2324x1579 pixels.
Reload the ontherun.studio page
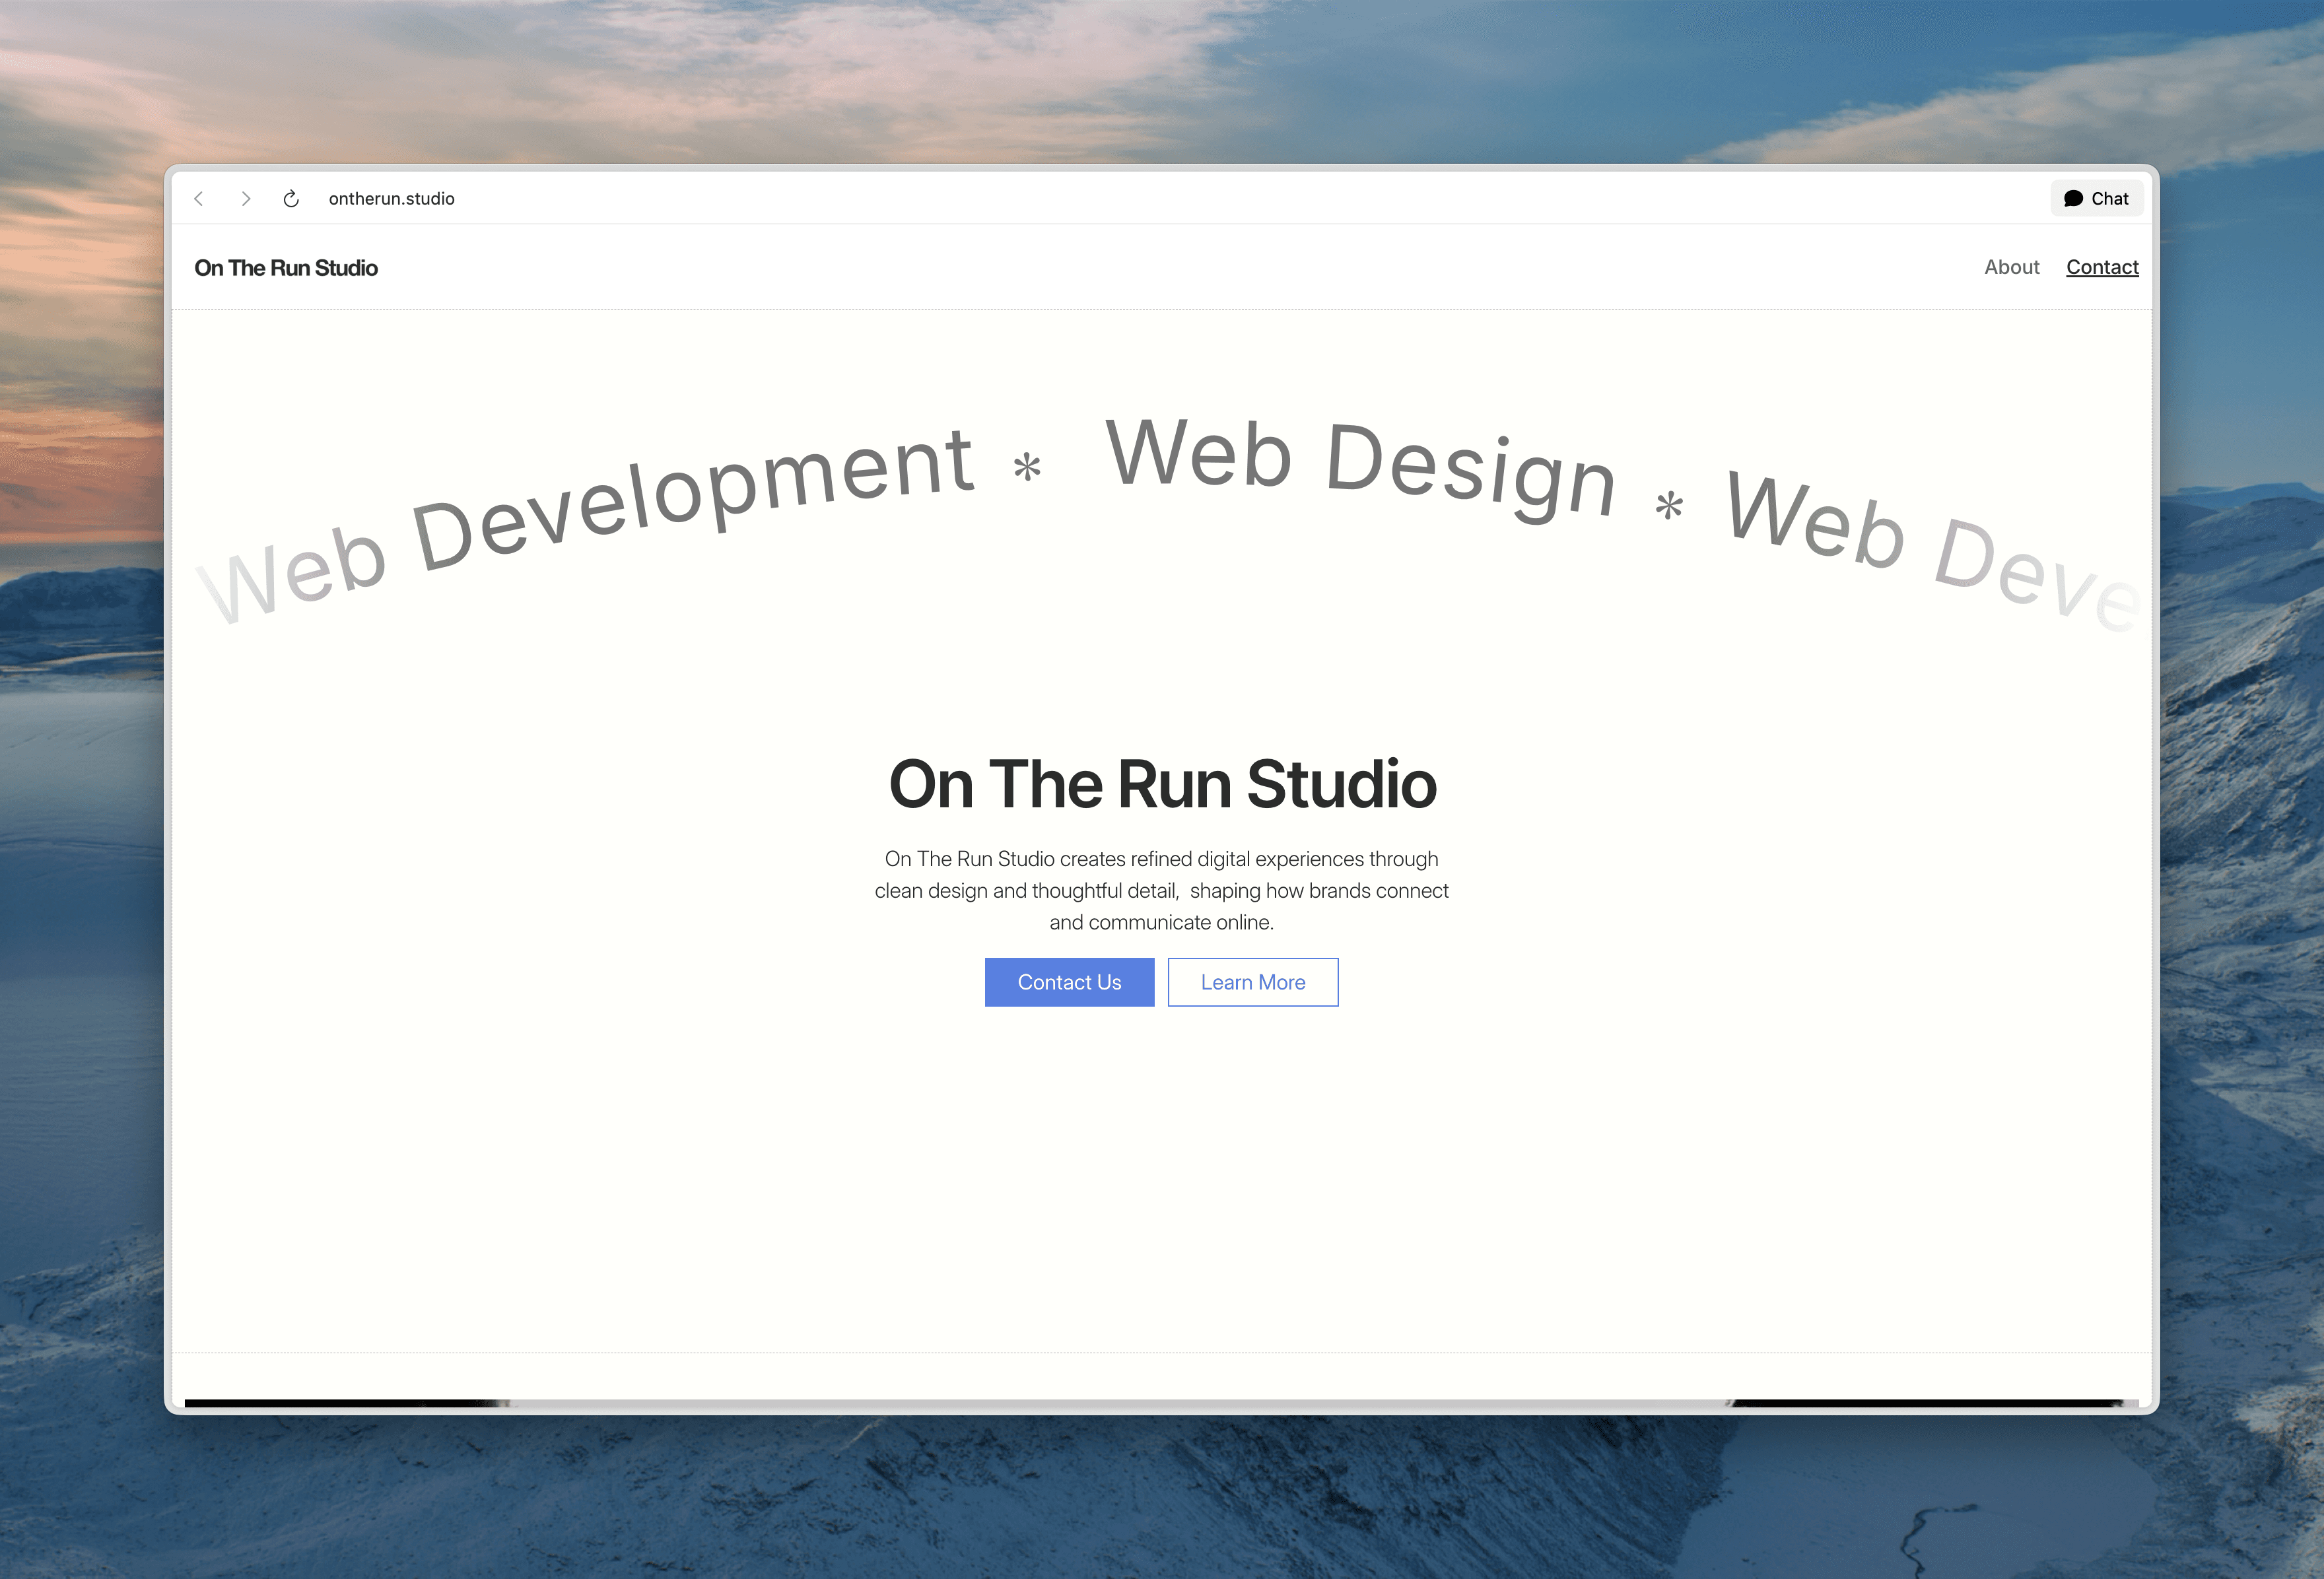(x=291, y=199)
